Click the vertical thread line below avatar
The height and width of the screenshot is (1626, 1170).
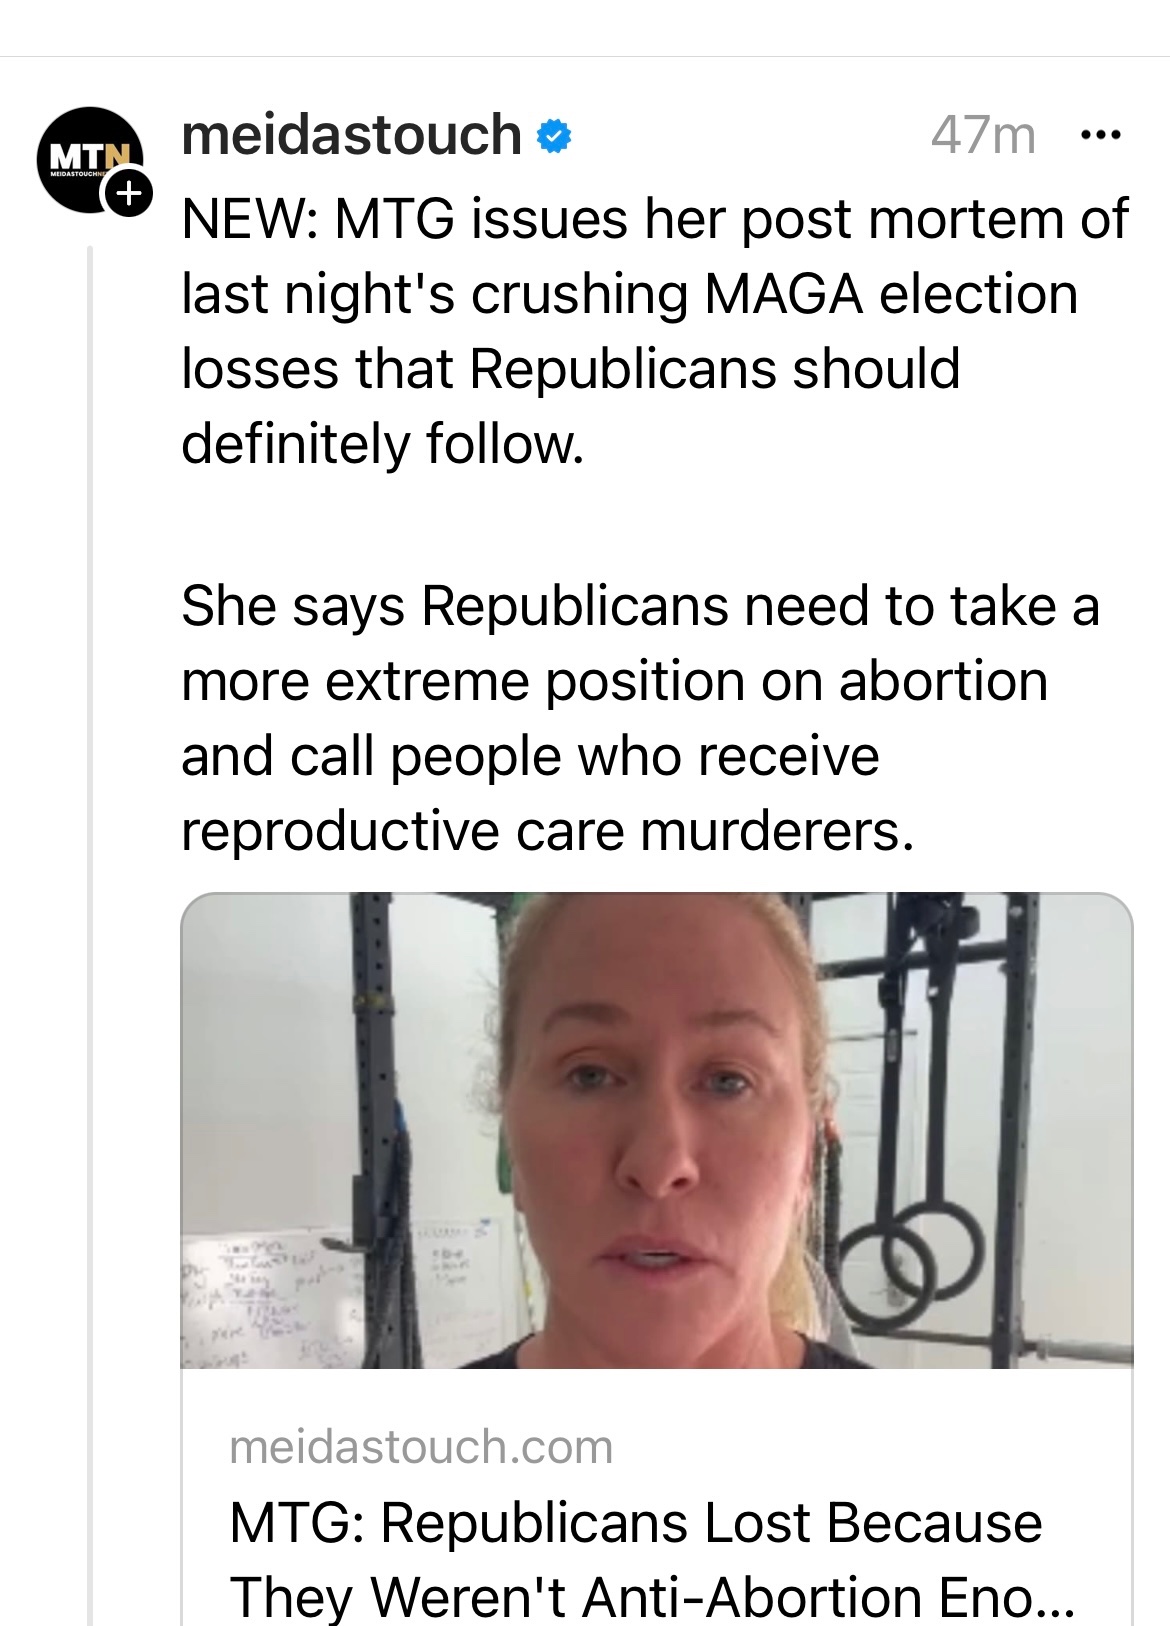90,900
